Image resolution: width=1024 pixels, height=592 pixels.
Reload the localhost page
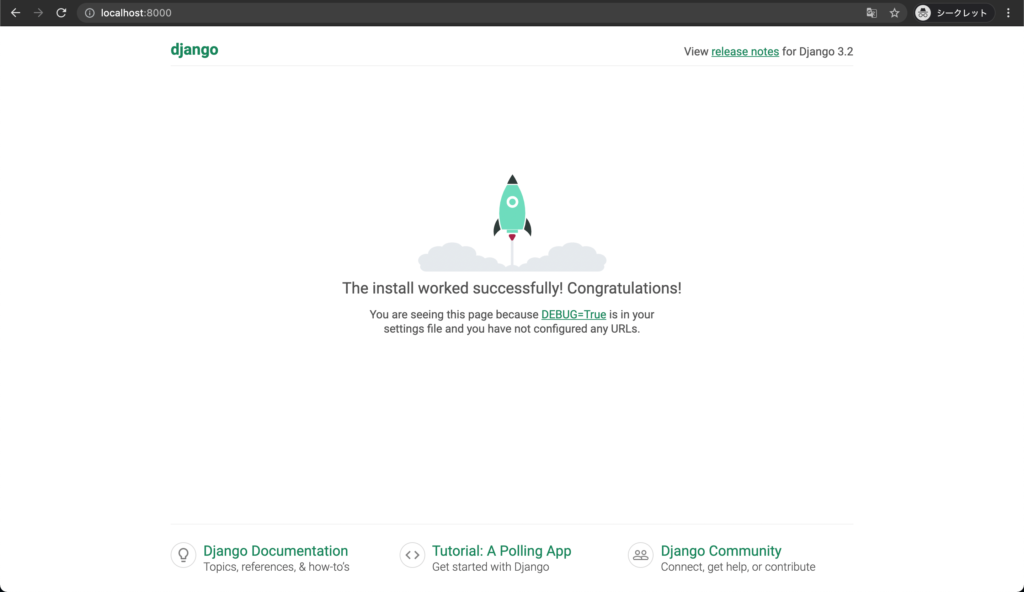(61, 13)
